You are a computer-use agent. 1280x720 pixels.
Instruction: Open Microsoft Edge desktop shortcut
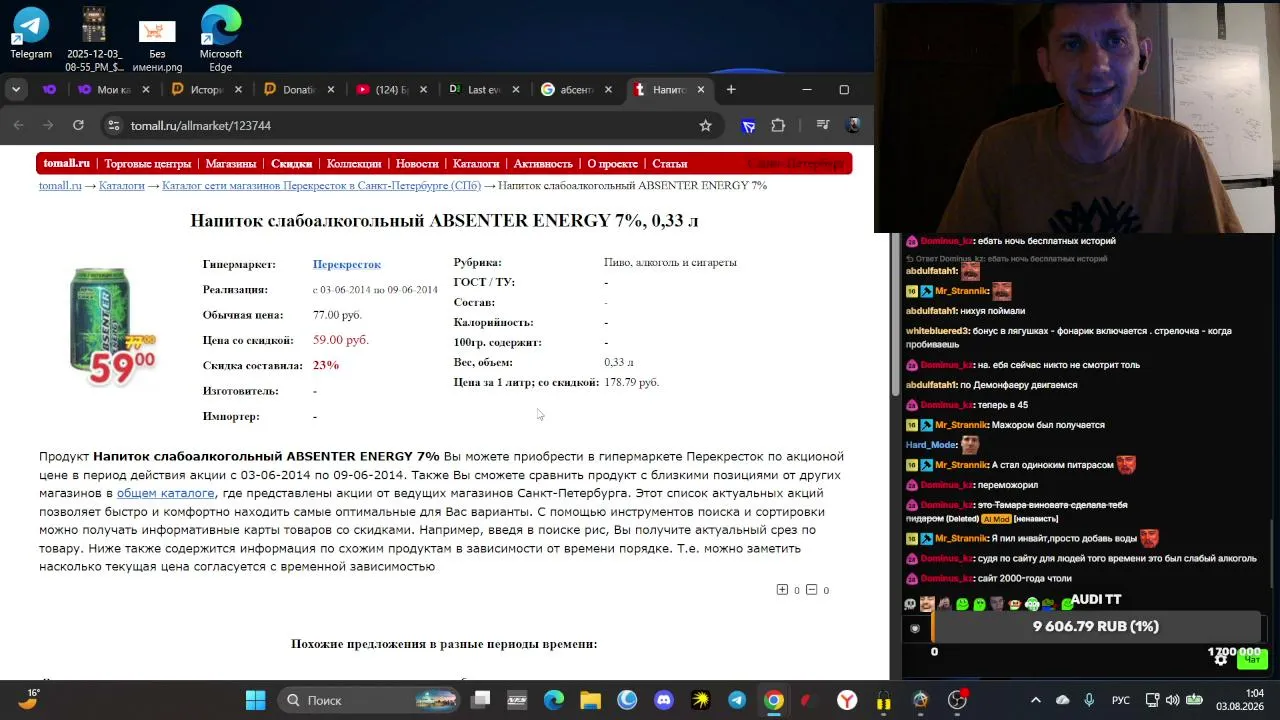coord(220,39)
